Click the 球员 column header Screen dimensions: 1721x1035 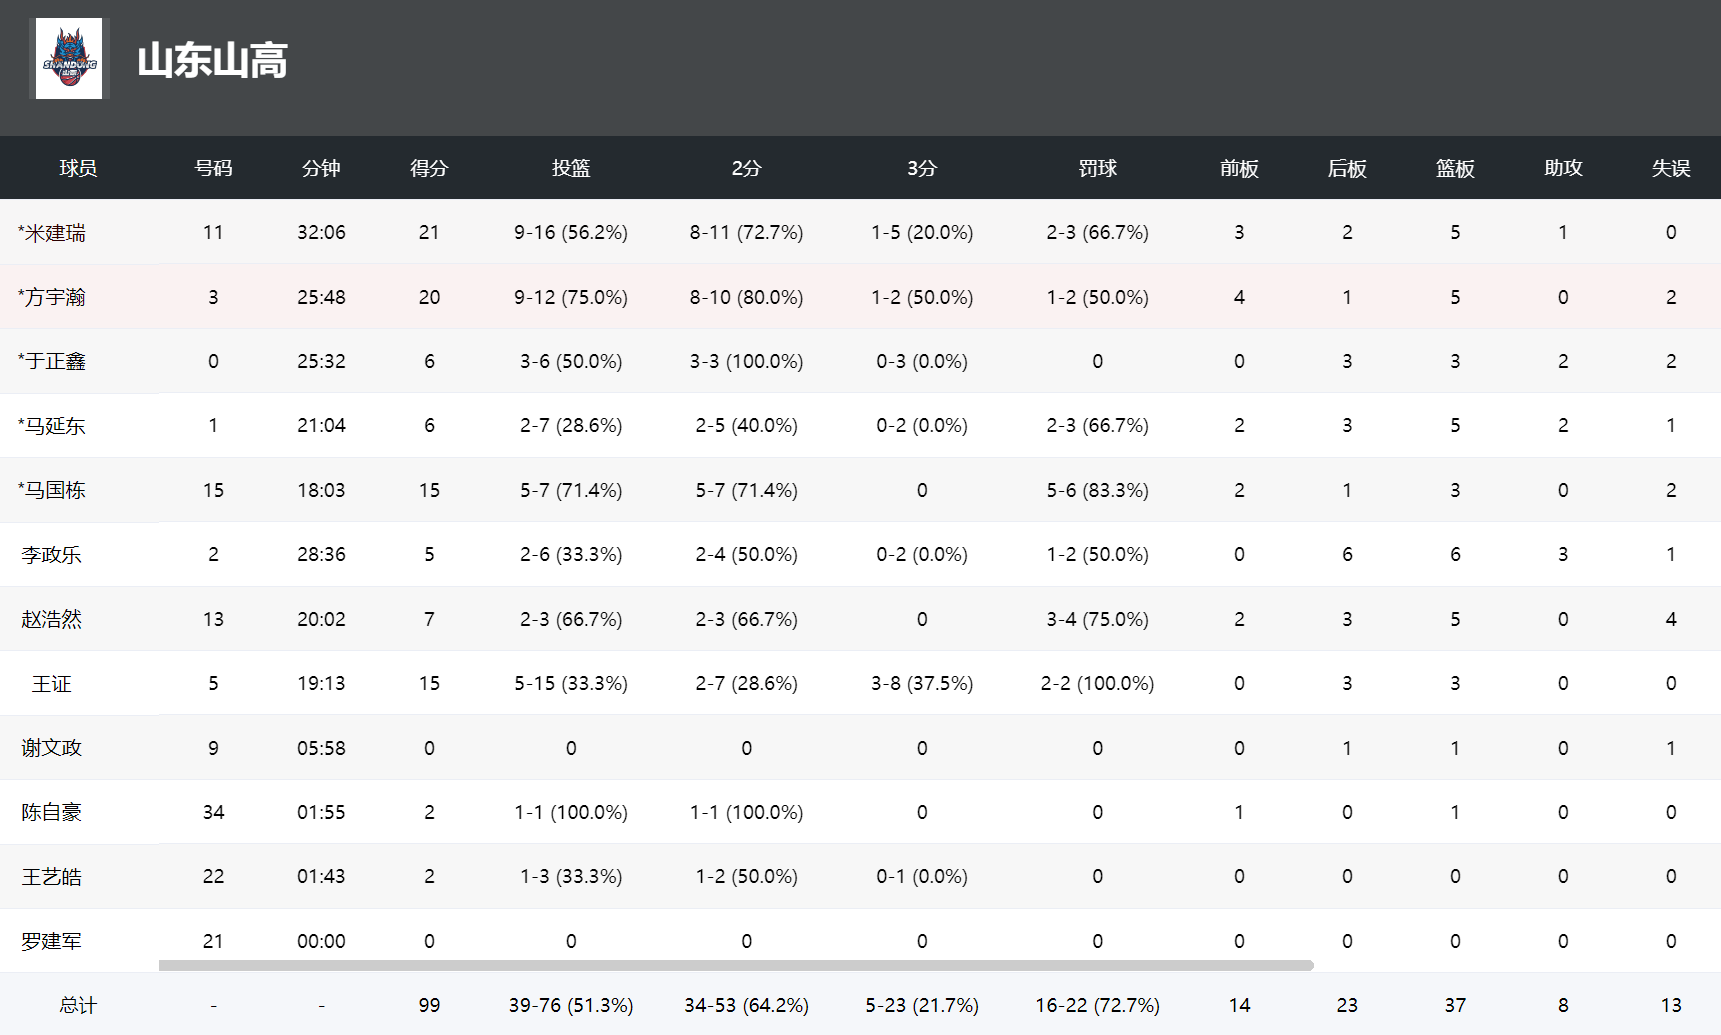(78, 168)
